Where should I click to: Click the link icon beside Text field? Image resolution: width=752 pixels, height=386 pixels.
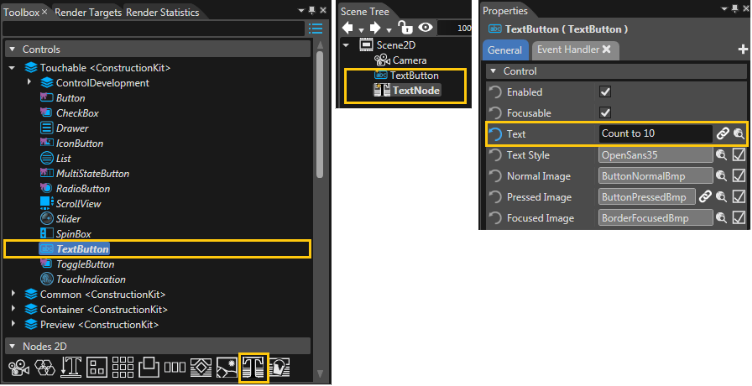(723, 134)
